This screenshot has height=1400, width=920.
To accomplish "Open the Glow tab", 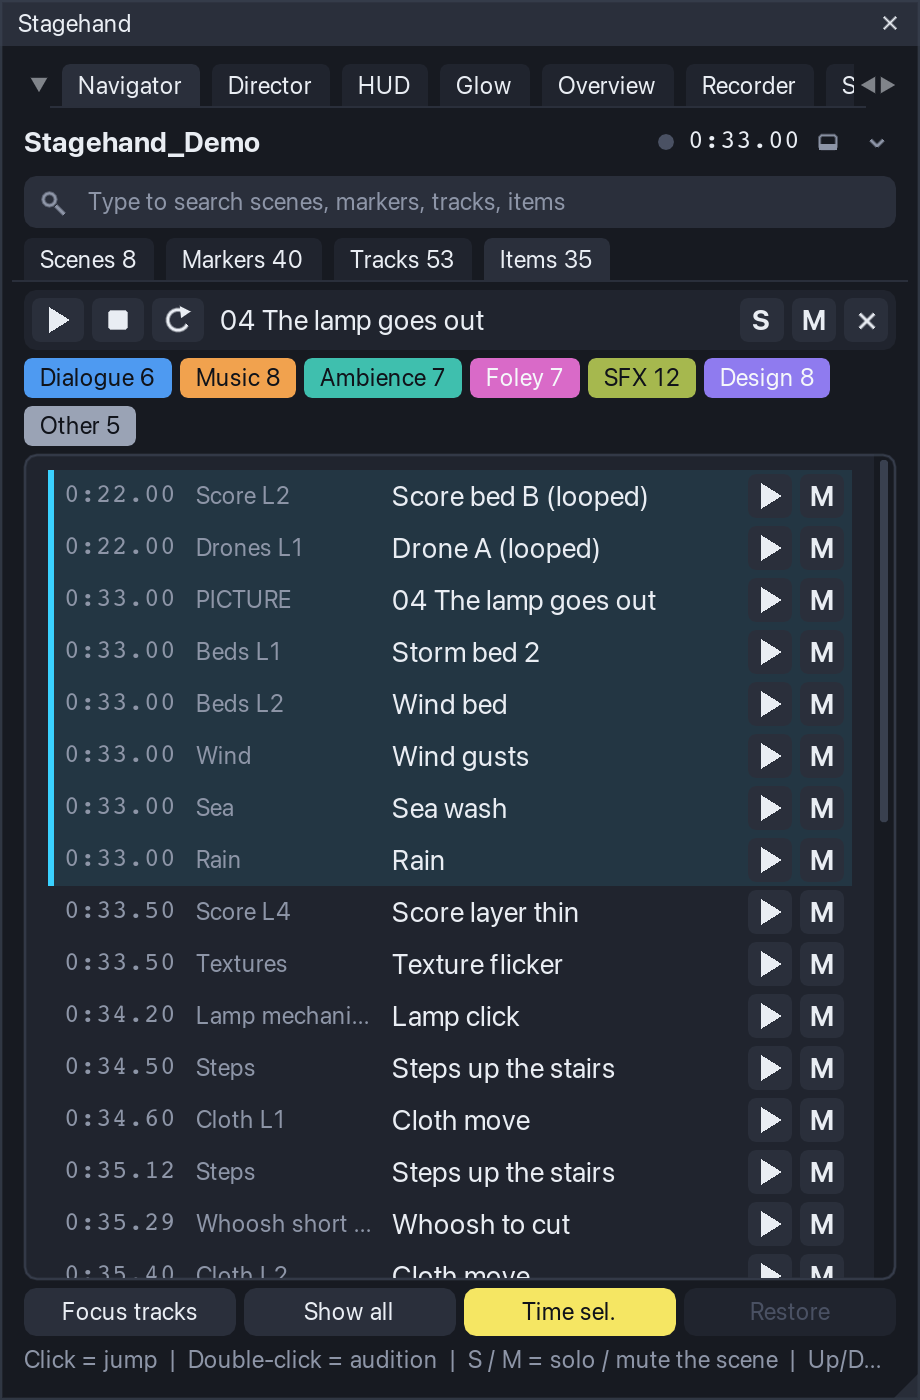I will click(x=484, y=86).
